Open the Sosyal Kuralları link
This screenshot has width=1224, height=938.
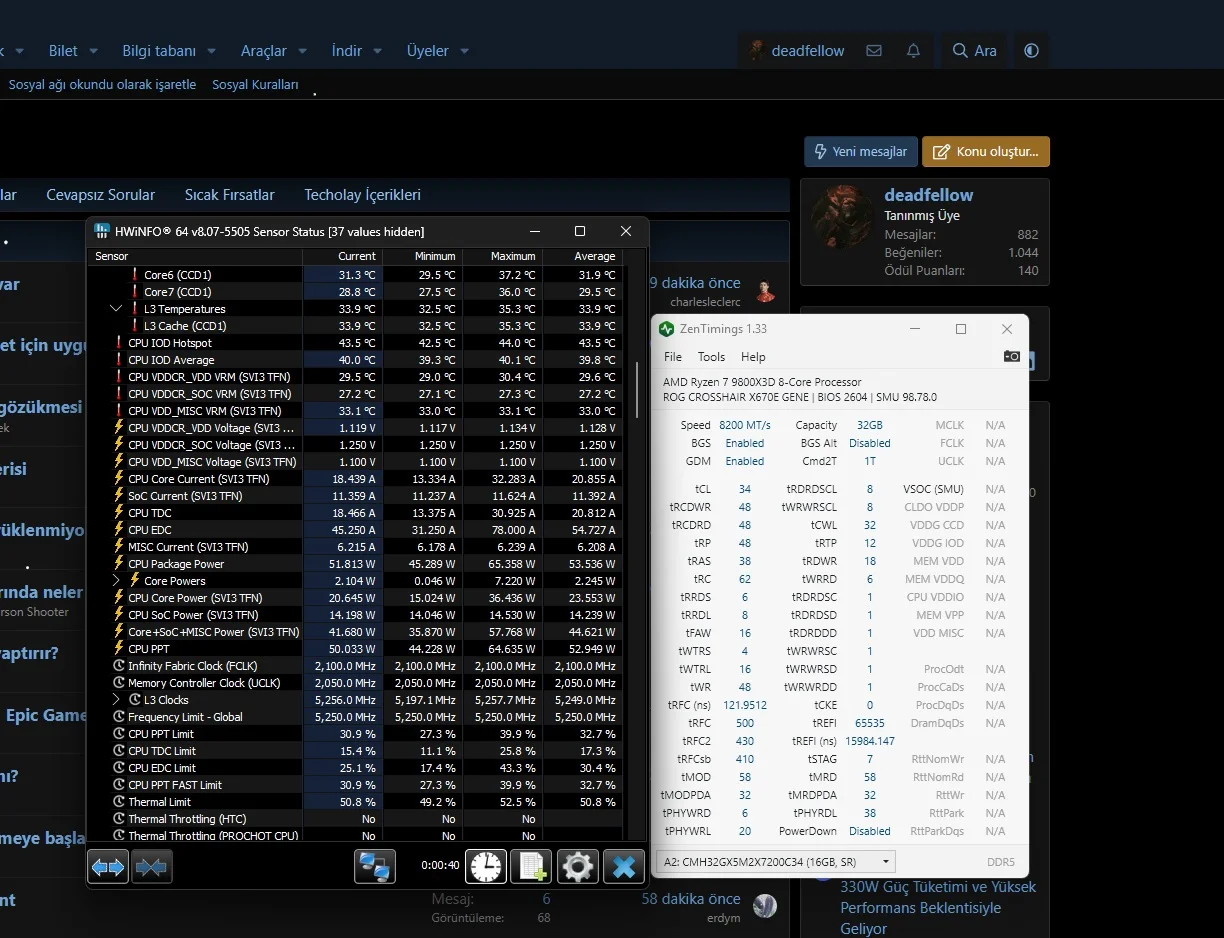(x=255, y=85)
